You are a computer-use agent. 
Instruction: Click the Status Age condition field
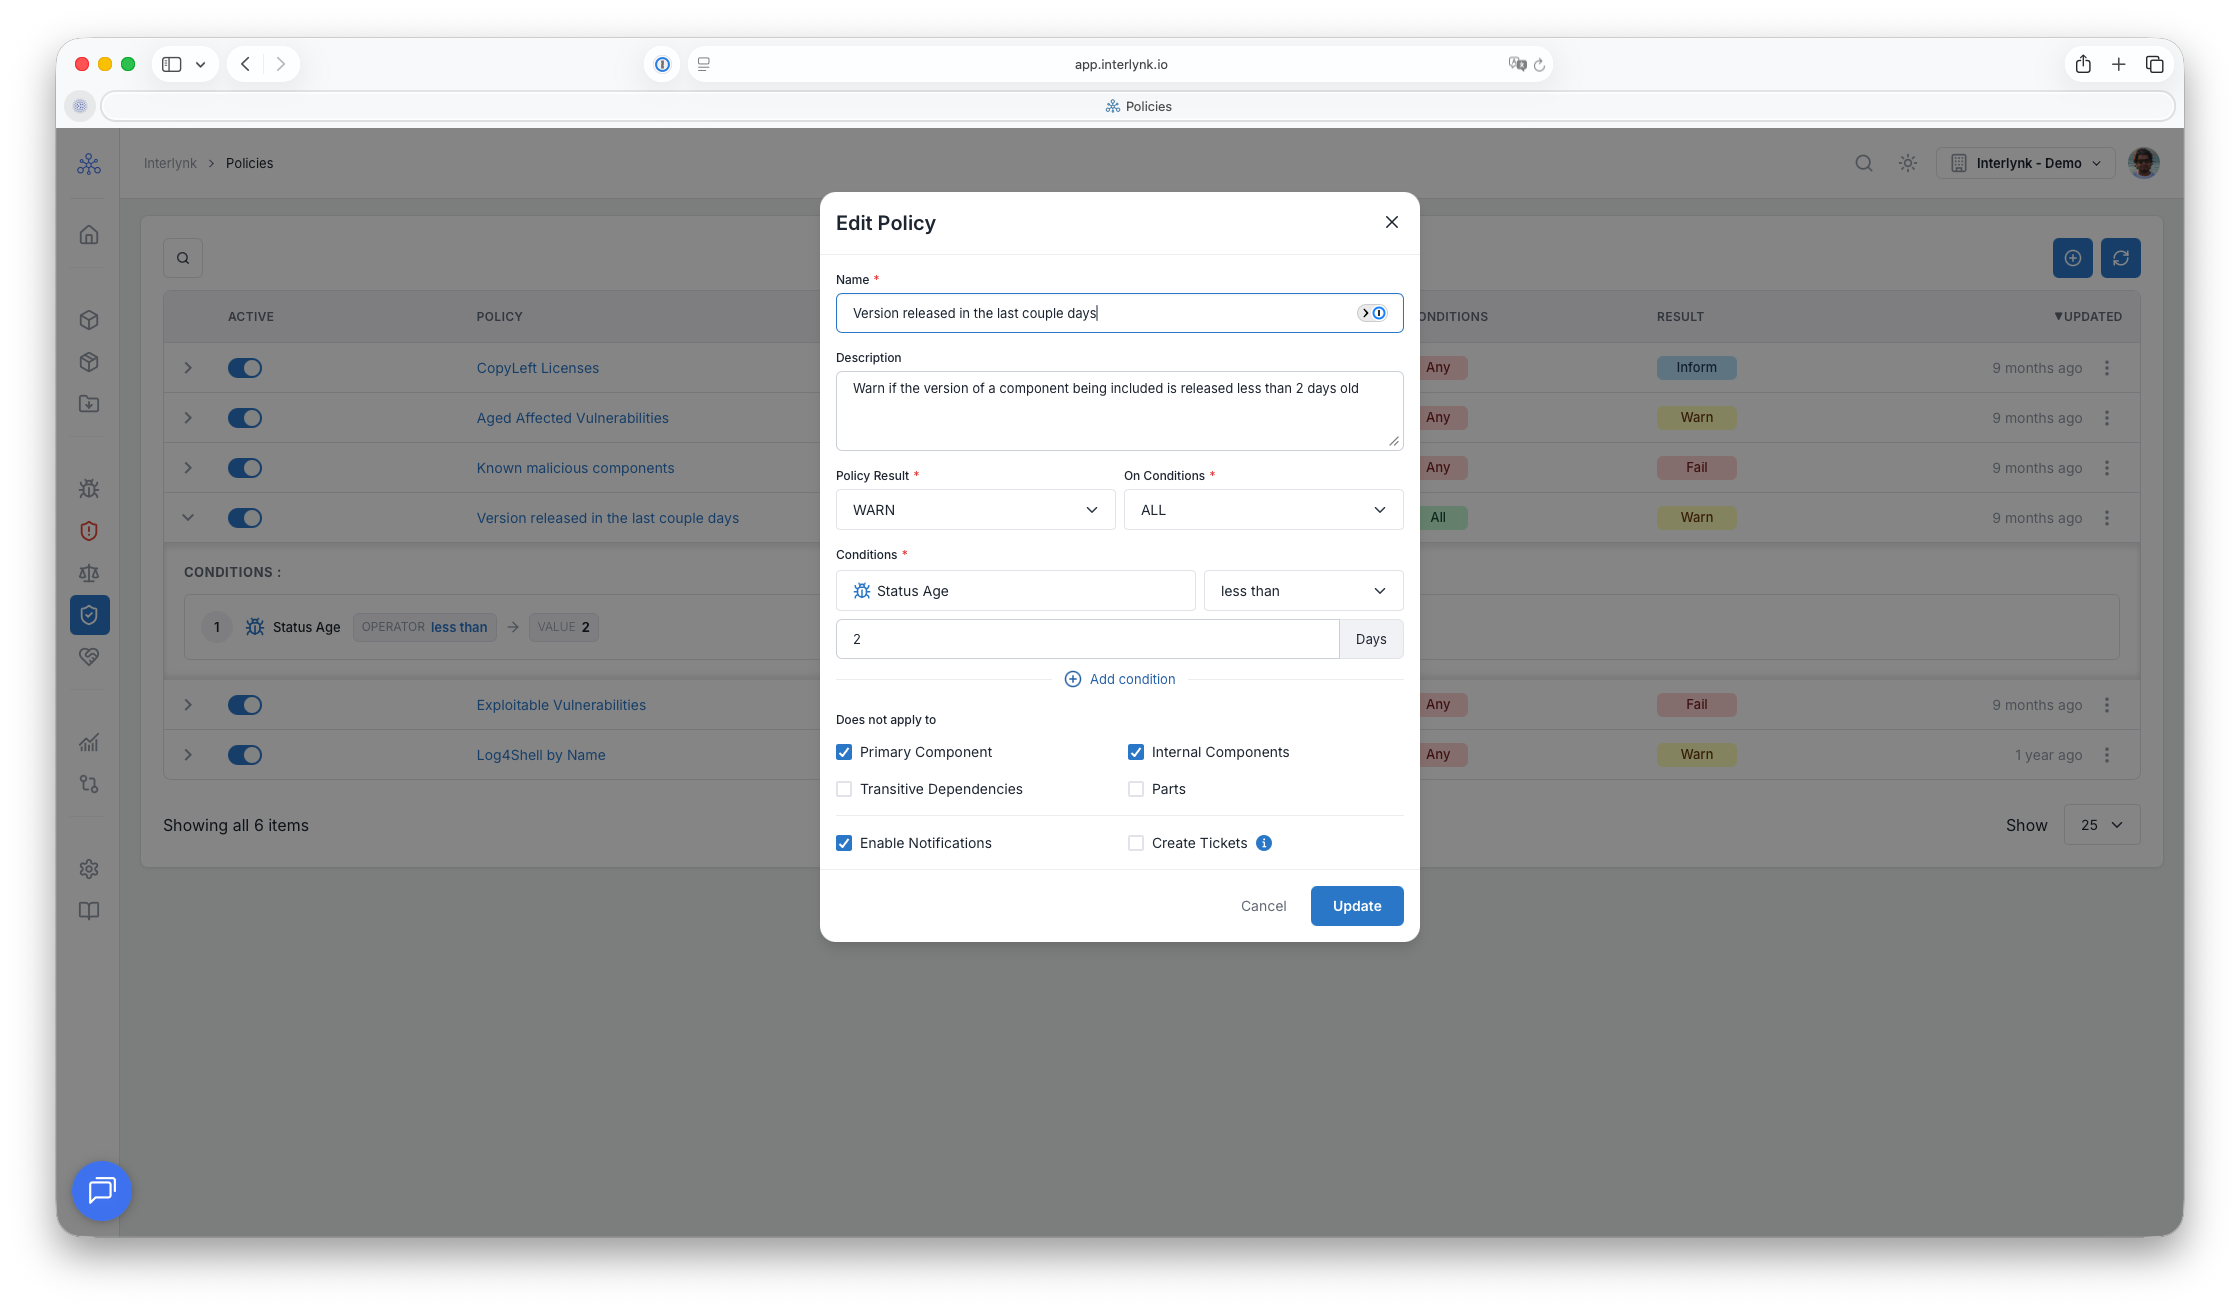[1015, 591]
